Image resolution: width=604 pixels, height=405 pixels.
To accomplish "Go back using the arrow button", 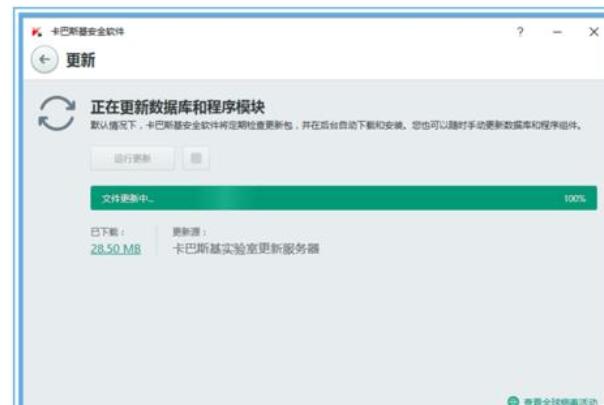I will coord(44,59).
